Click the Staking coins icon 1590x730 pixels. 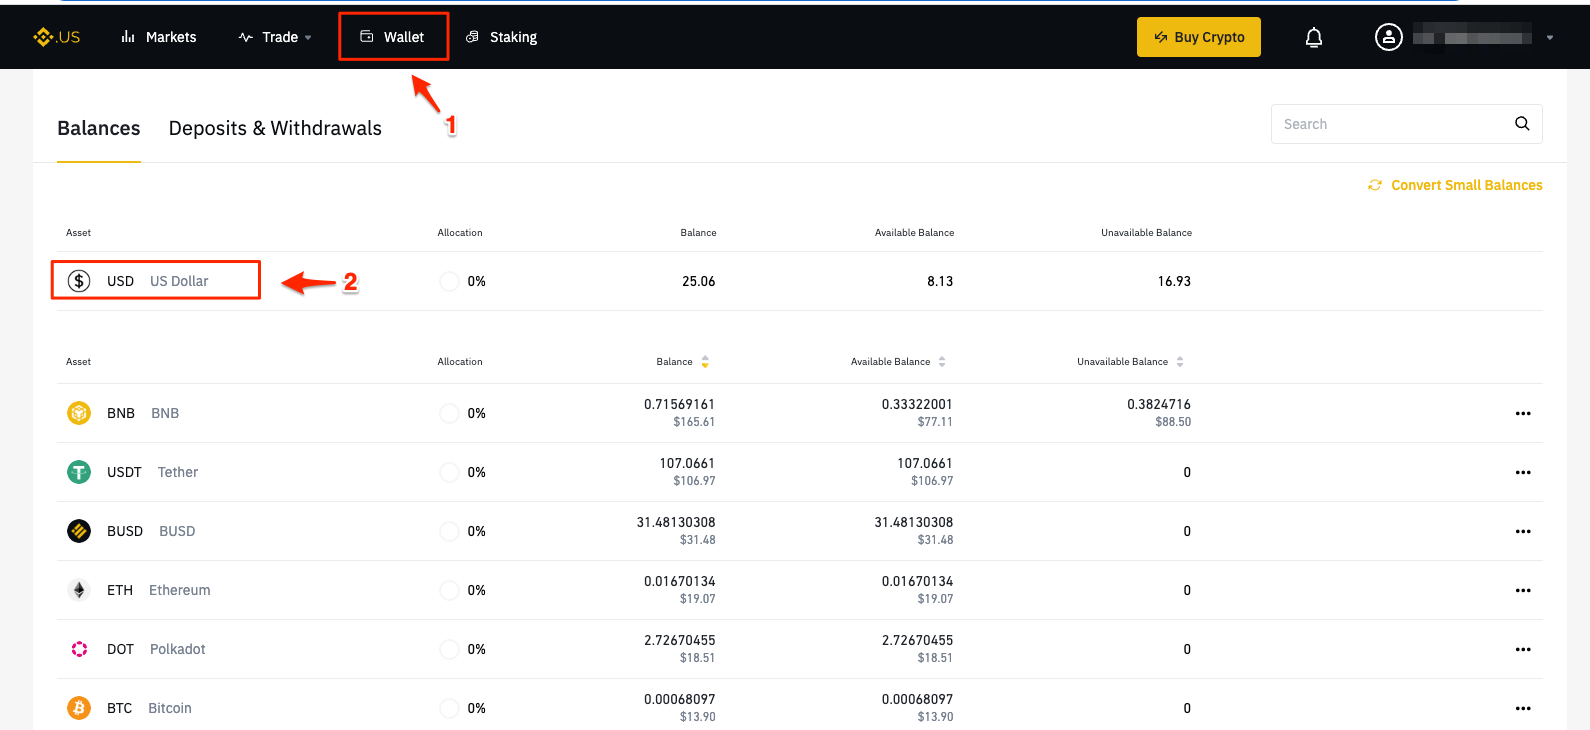(473, 37)
